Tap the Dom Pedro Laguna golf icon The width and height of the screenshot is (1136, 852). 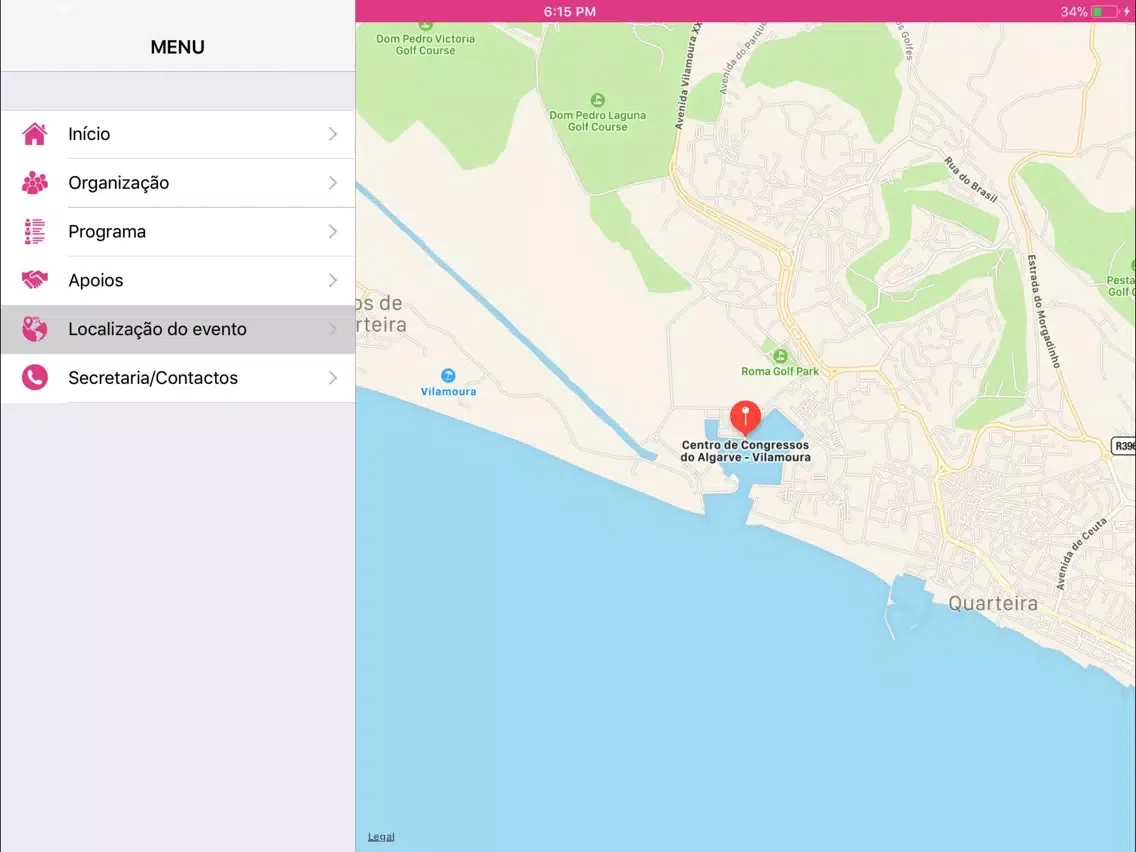[597, 100]
